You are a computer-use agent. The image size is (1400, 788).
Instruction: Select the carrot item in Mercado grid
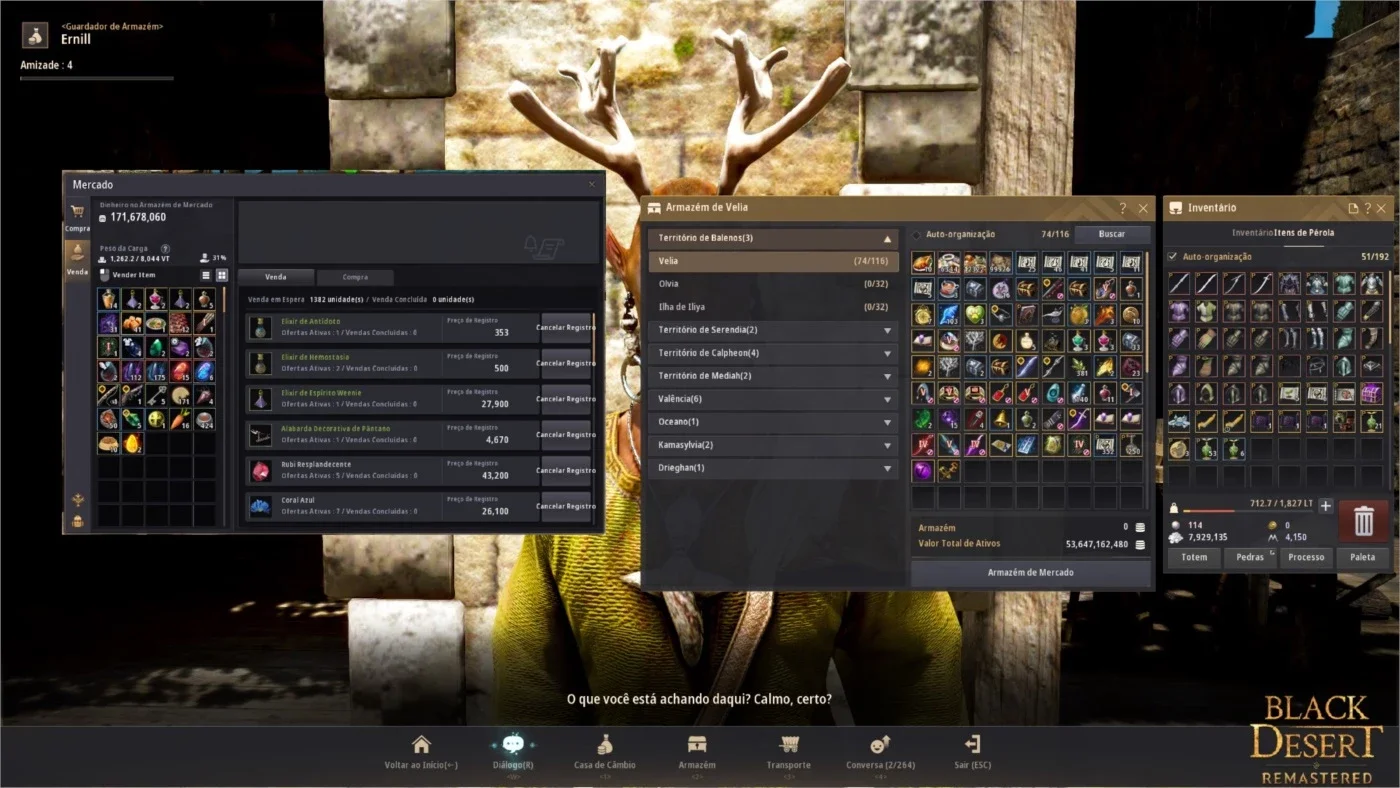click(x=180, y=420)
